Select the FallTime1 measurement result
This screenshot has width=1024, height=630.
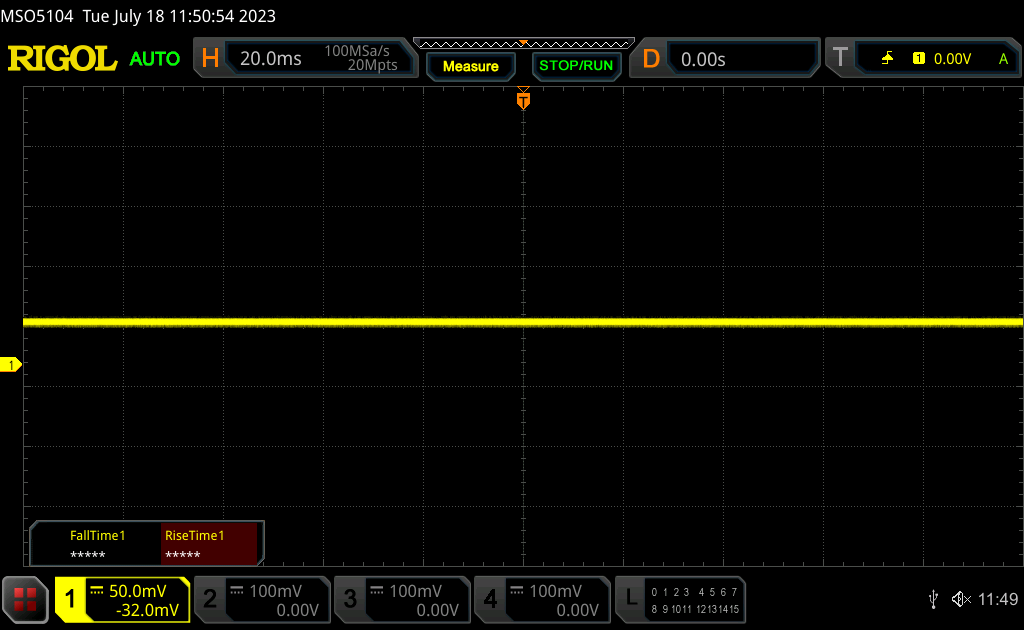point(97,544)
